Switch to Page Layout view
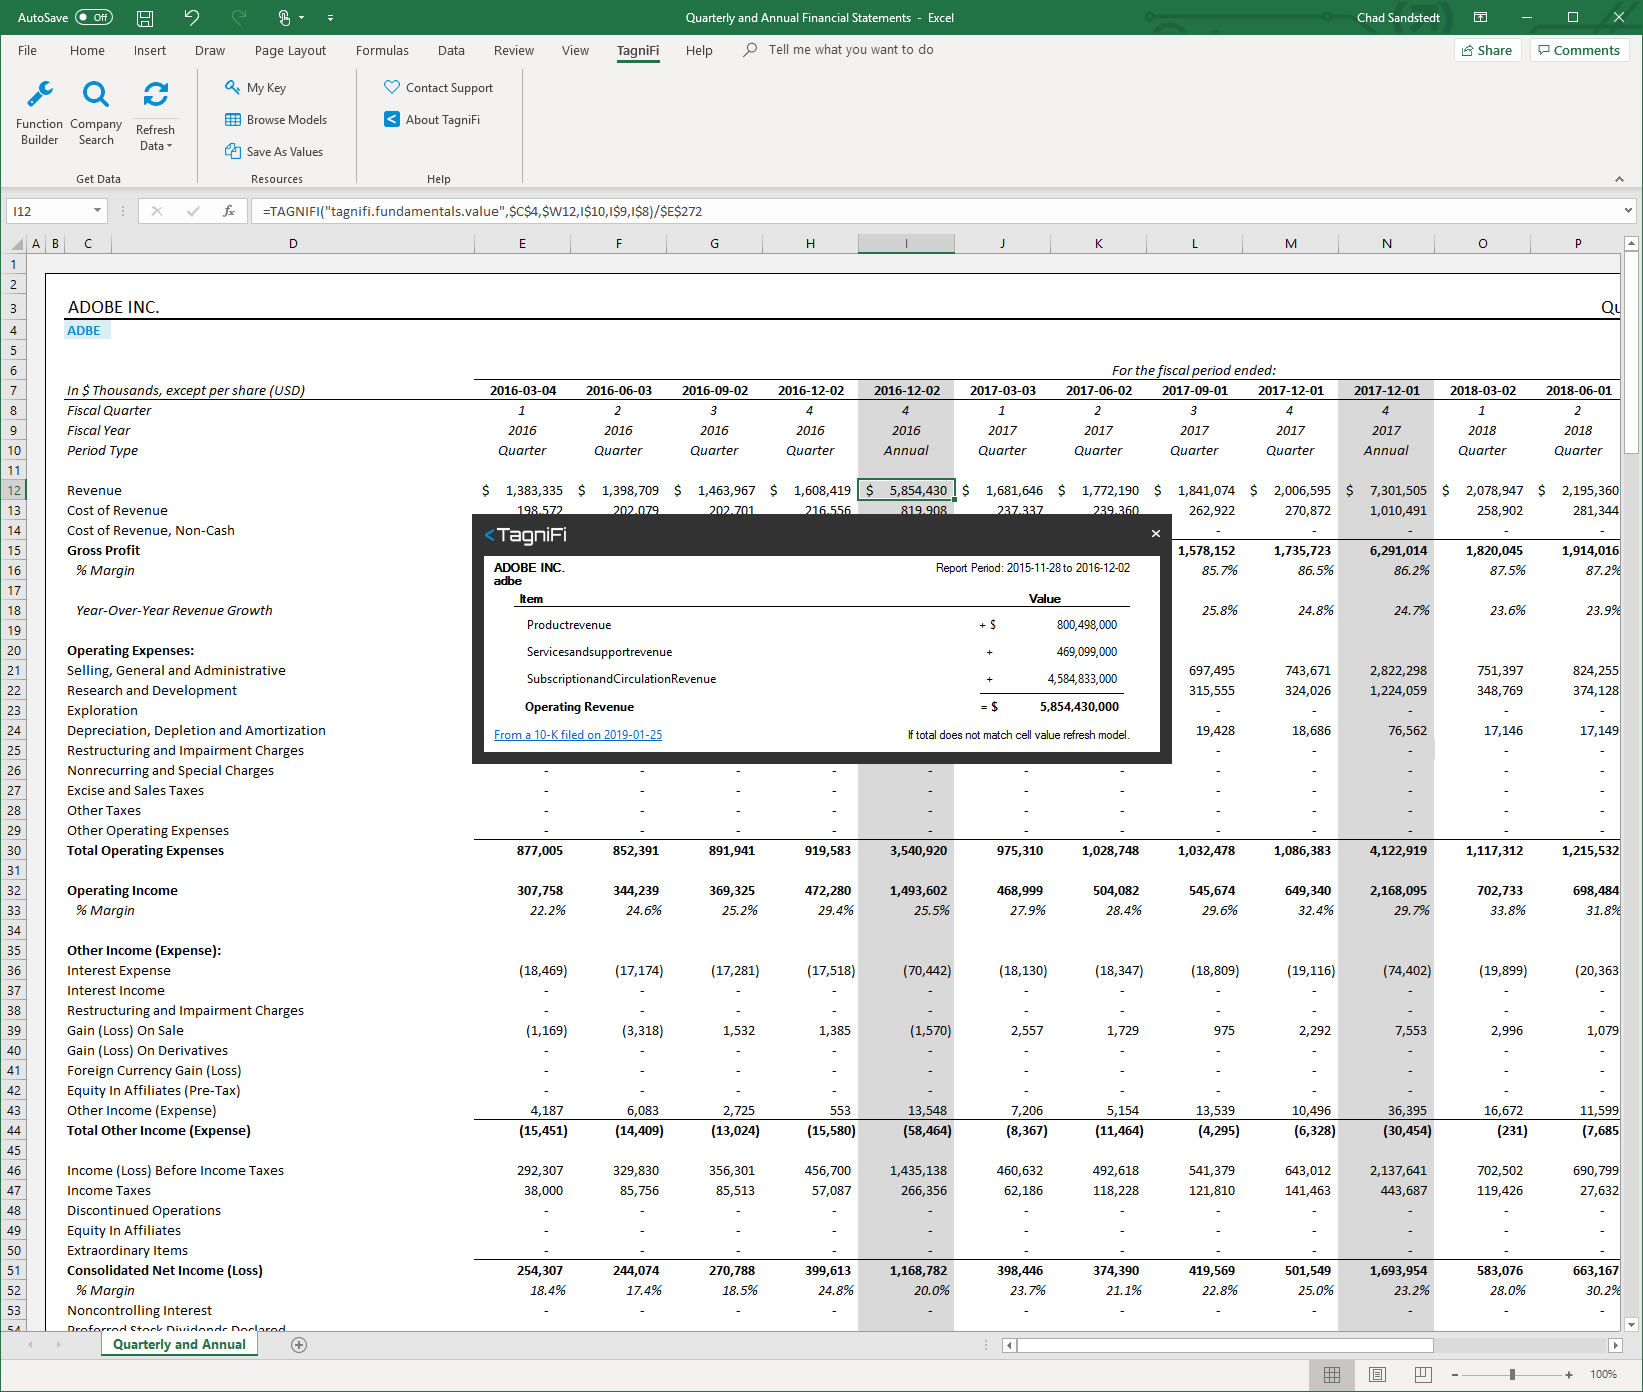 pos(1377,1375)
